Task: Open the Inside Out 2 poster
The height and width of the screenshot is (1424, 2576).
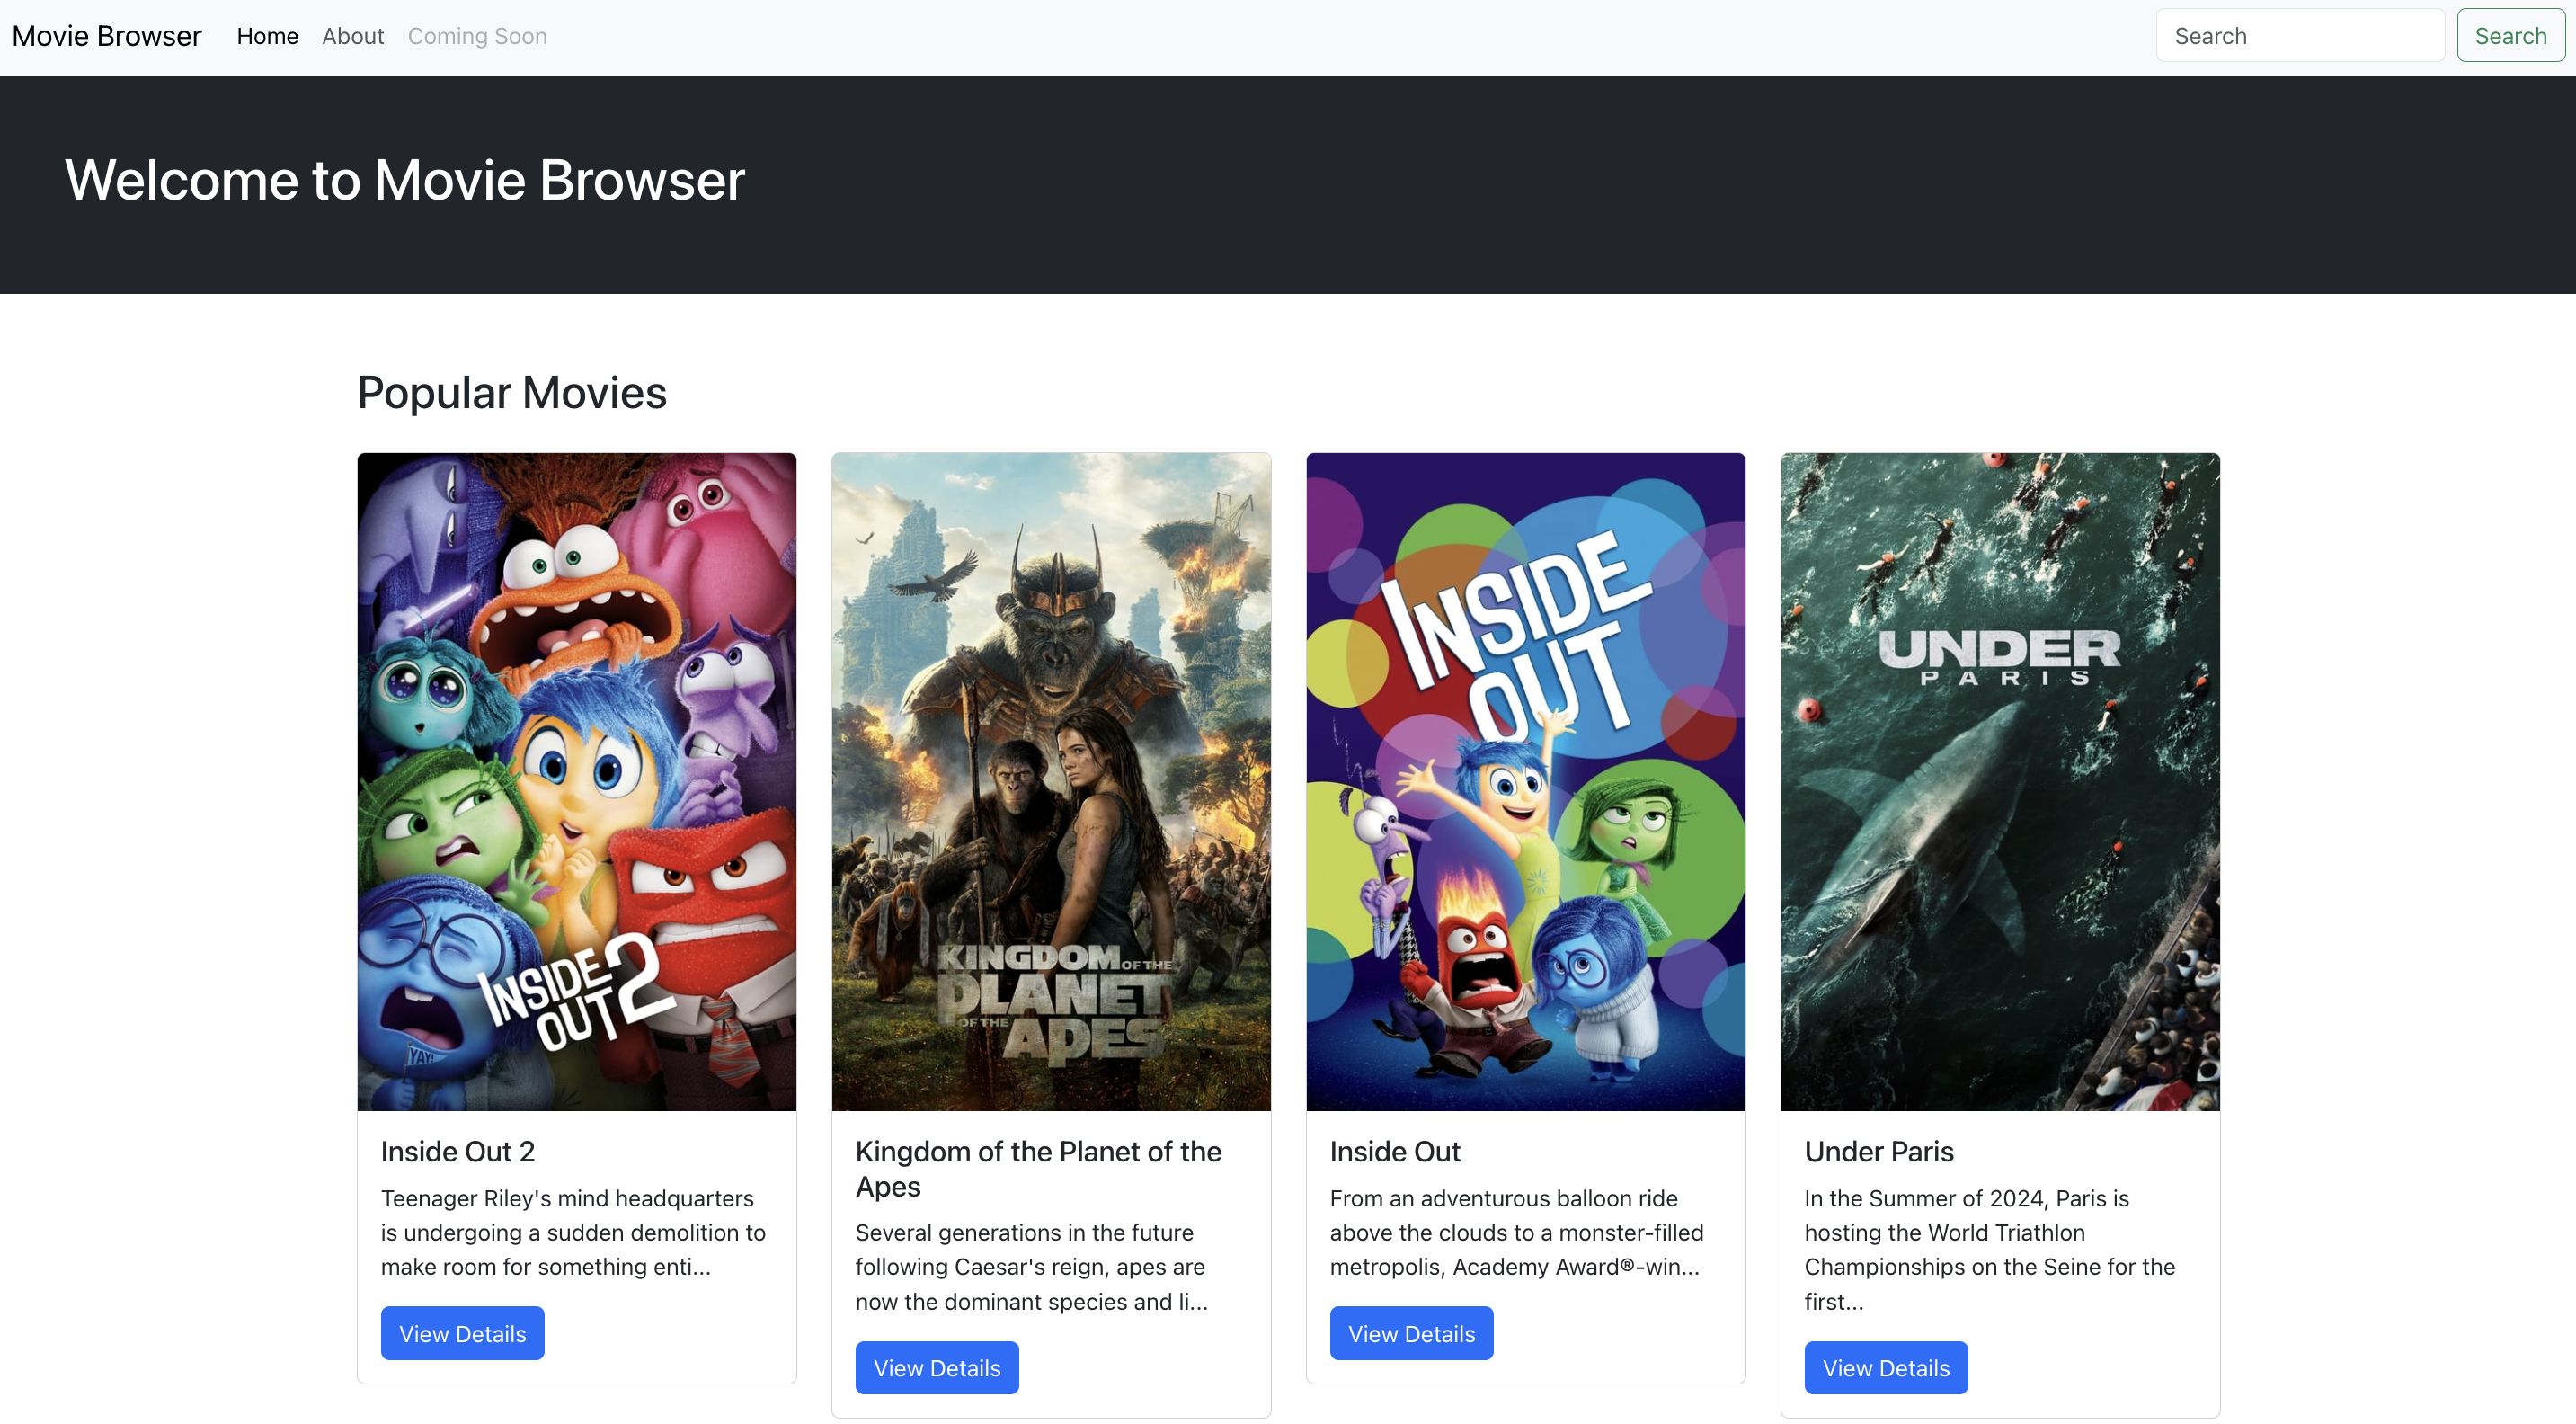Action: click(x=577, y=781)
